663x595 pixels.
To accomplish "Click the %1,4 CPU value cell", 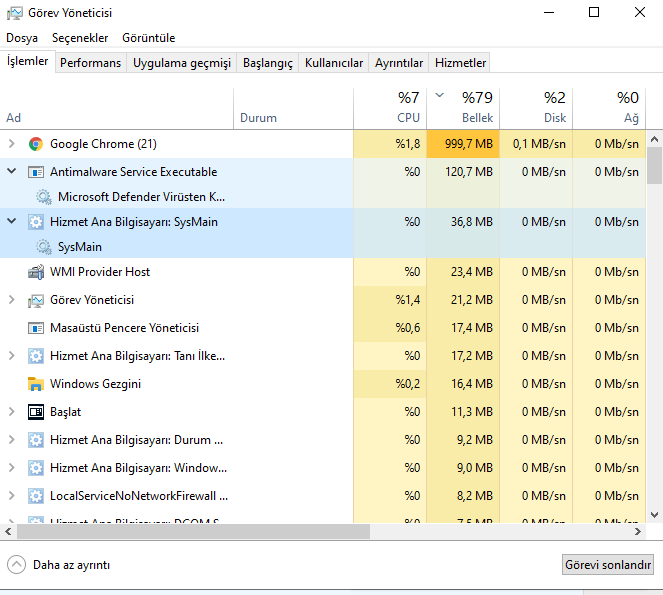I will 390,300.
